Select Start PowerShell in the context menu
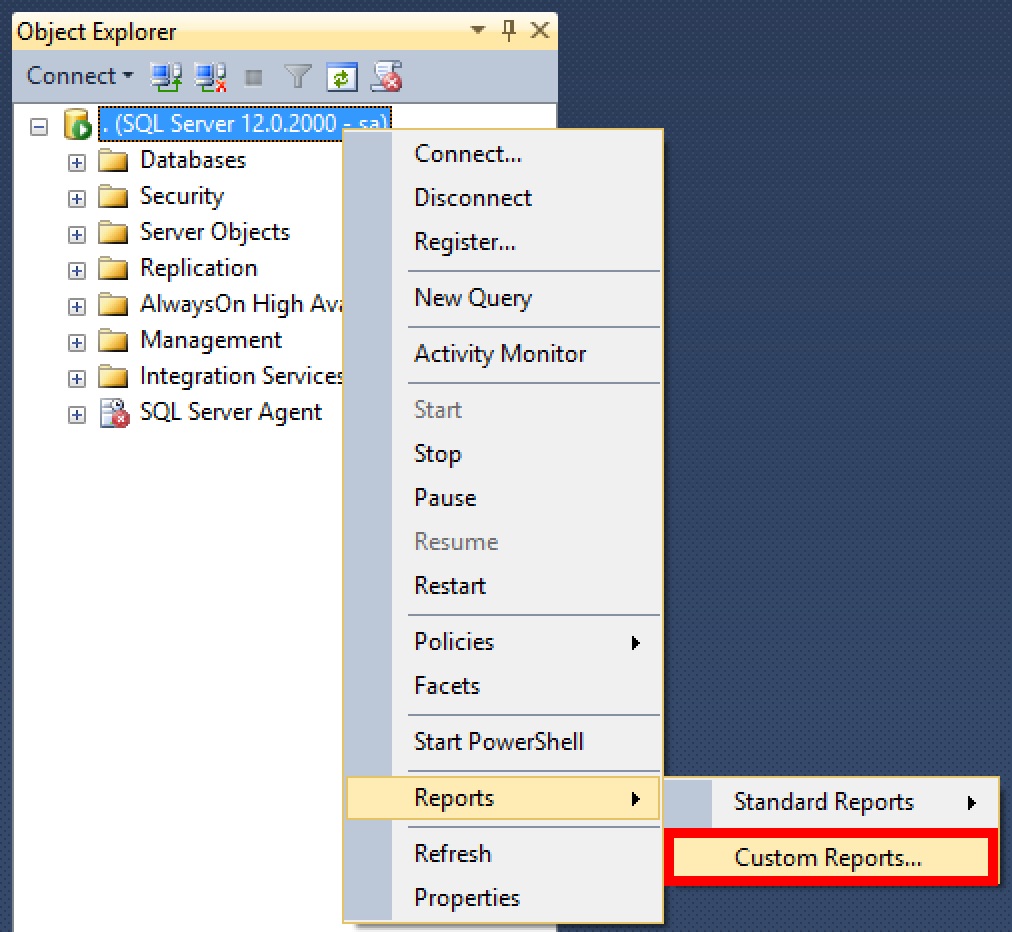 [x=503, y=742]
